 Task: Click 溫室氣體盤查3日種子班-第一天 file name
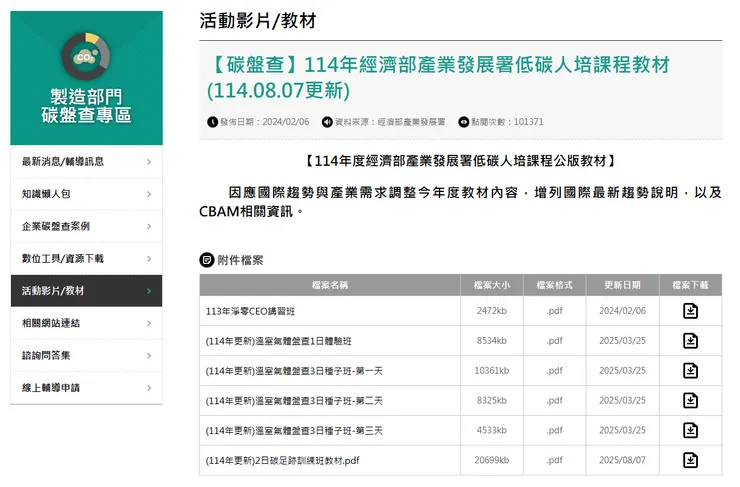coord(294,371)
